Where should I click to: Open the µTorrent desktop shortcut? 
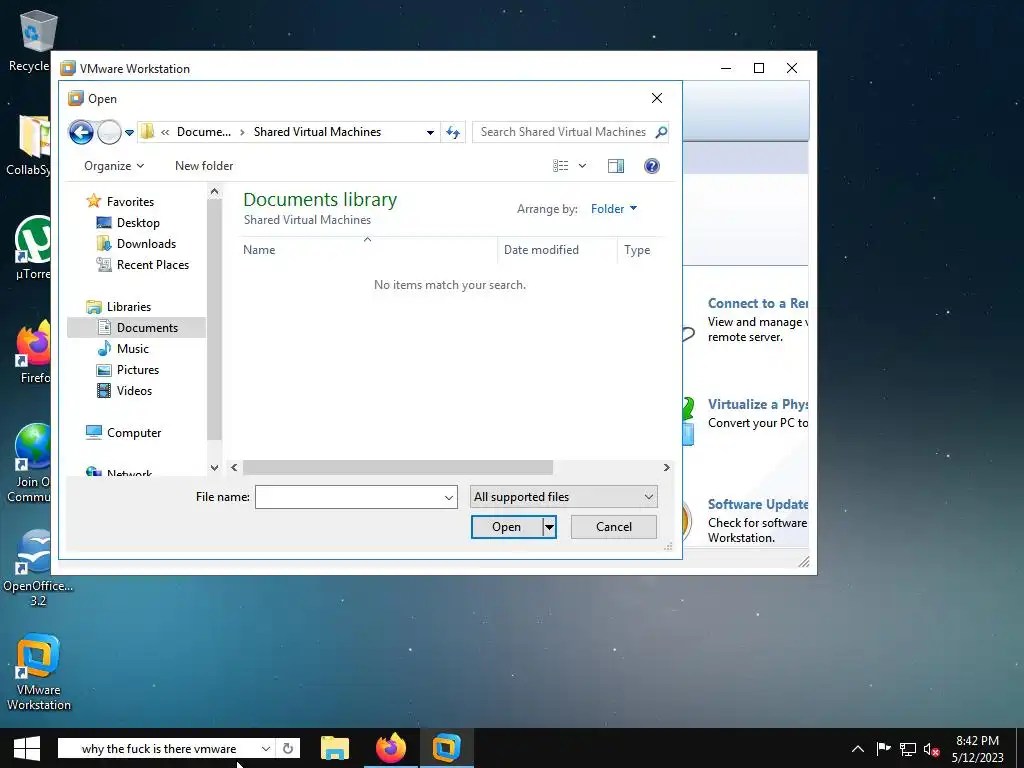click(x=33, y=248)
